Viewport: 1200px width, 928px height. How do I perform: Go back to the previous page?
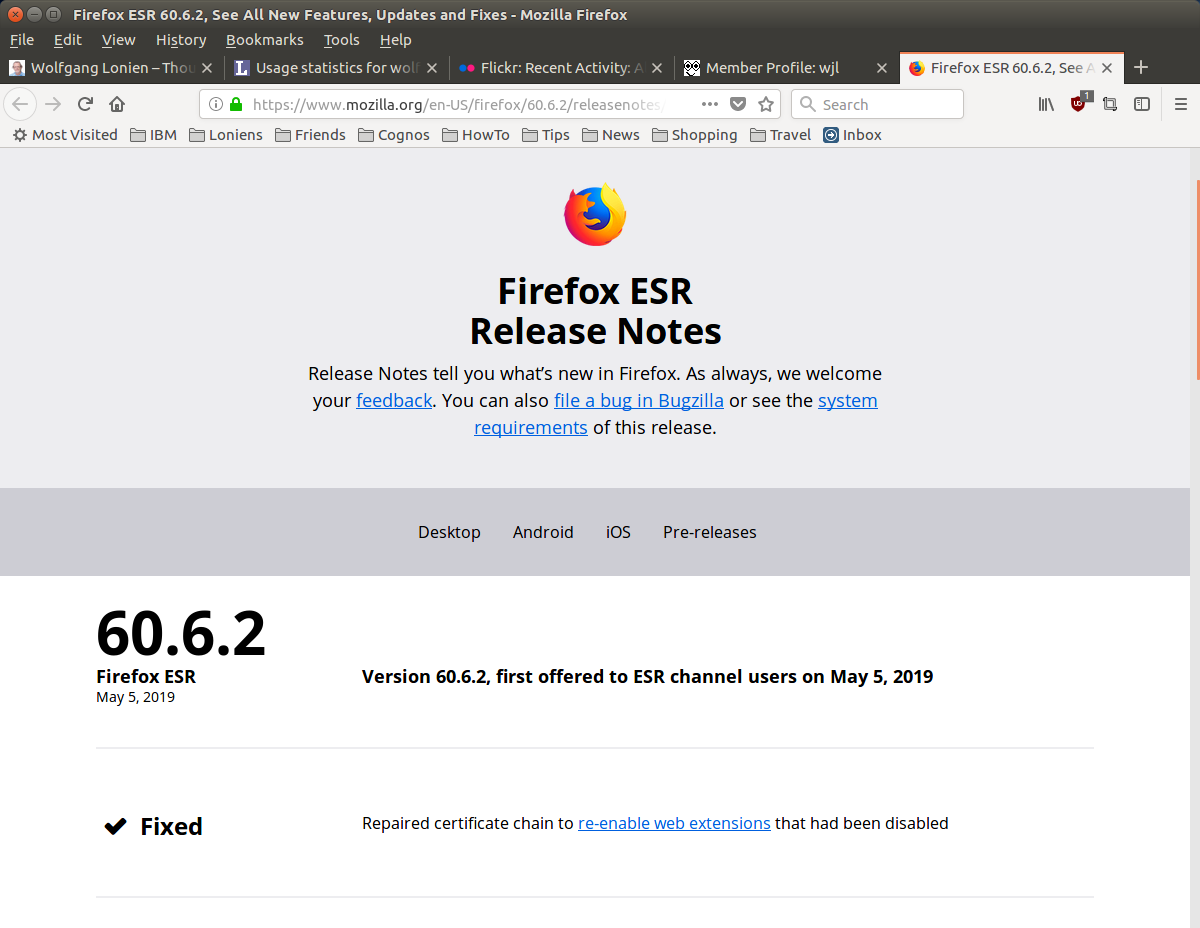[20, 104]
